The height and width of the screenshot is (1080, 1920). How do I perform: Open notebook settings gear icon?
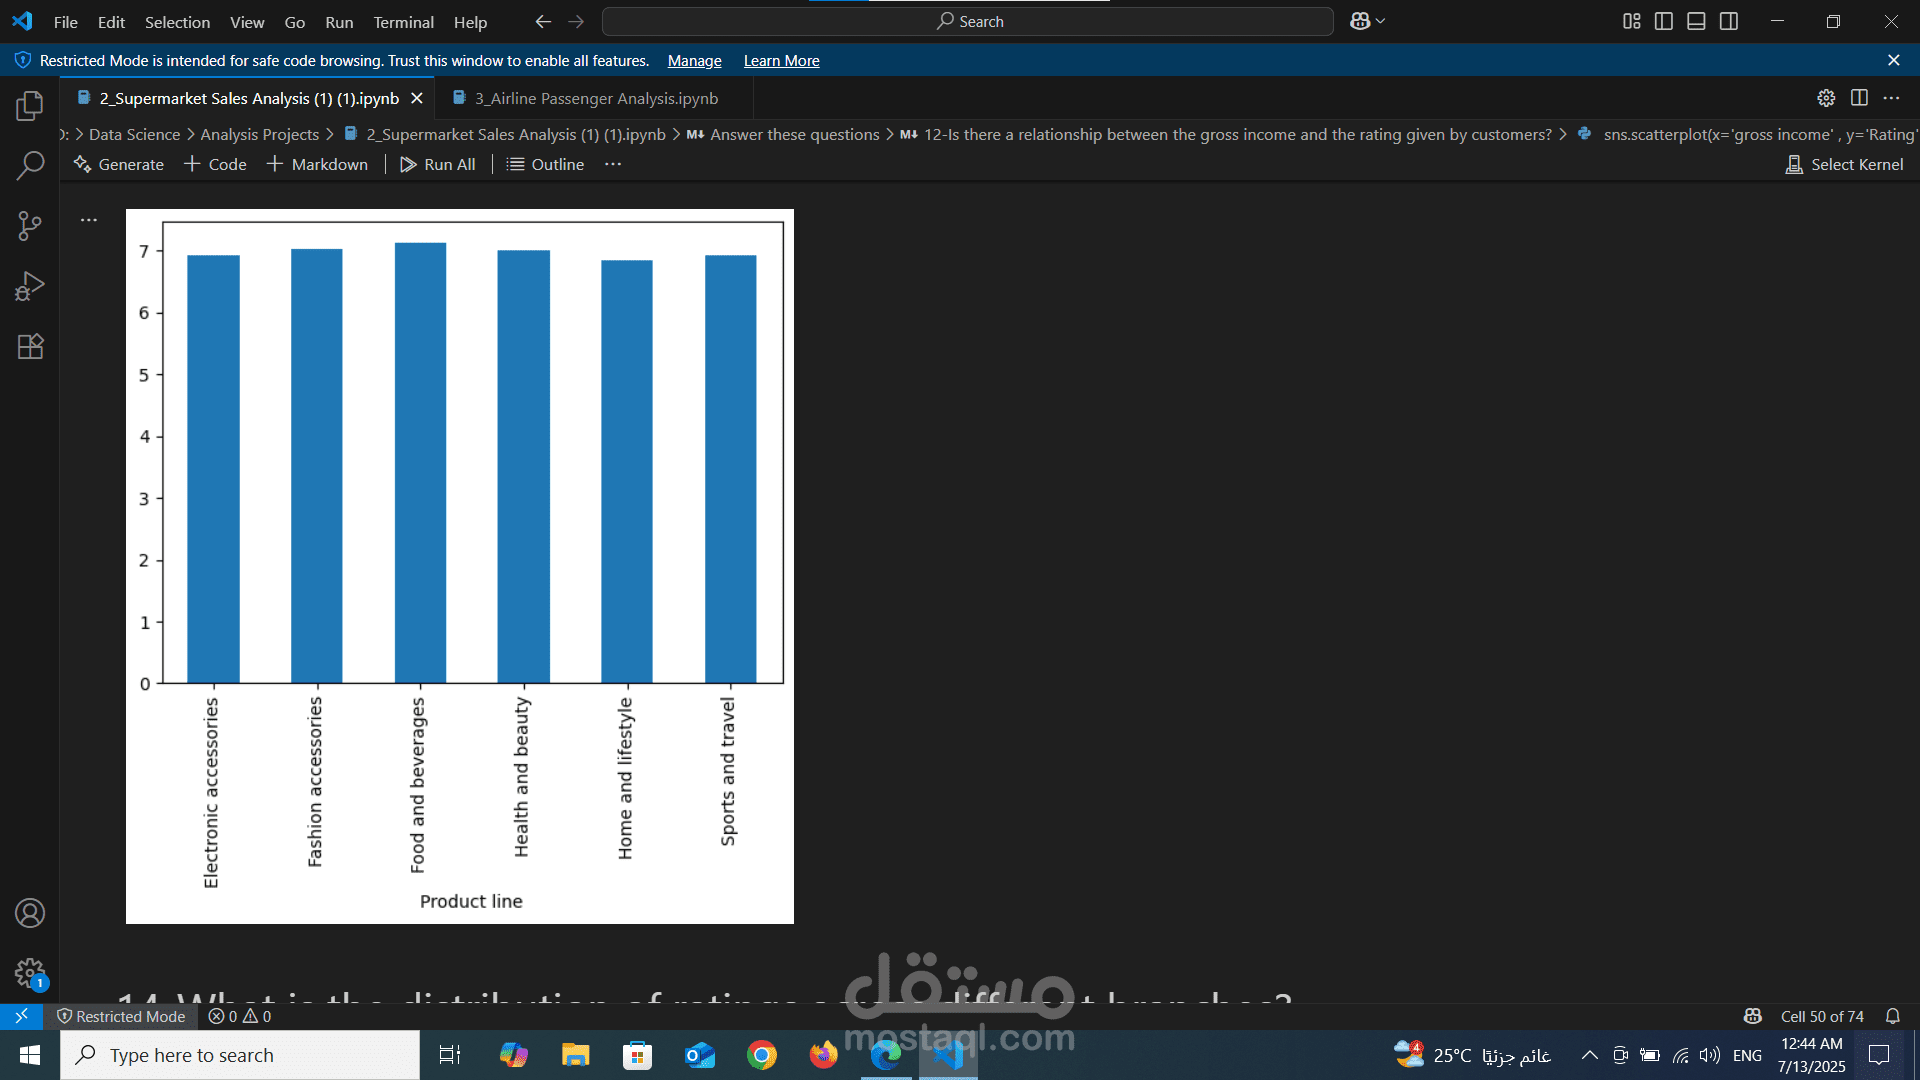[1826, 98]
